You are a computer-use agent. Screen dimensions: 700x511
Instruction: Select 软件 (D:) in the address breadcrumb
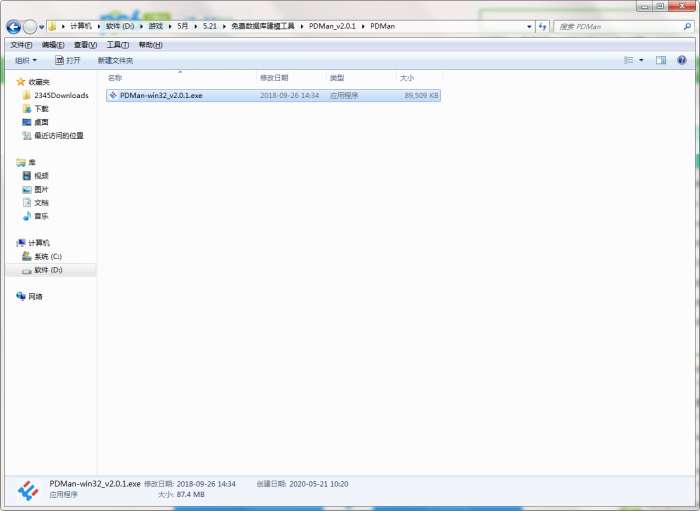[120, 26]
